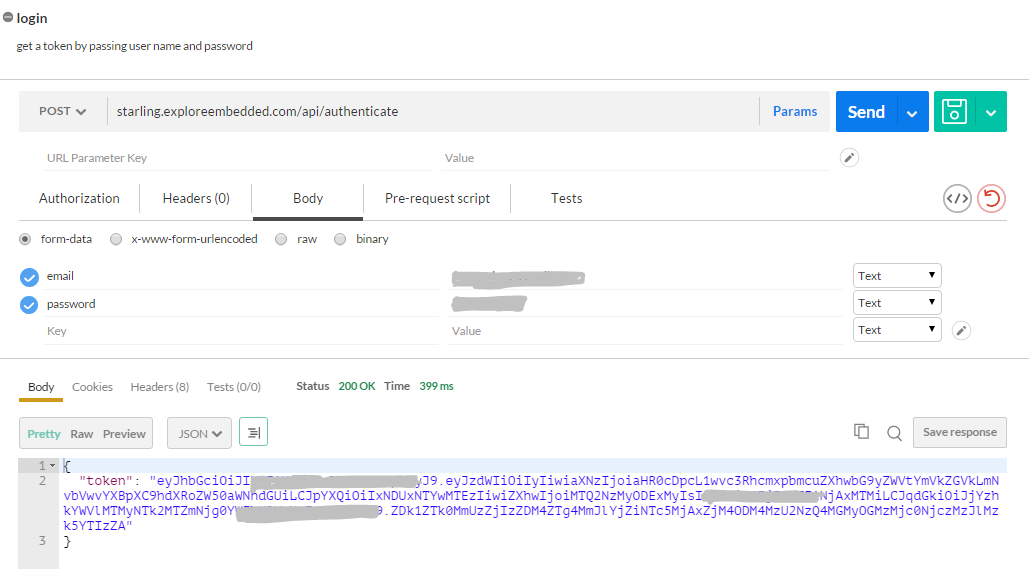This screenshot has width=1029, height=569.
Task: Click the request description text
Action: point(135,46)
